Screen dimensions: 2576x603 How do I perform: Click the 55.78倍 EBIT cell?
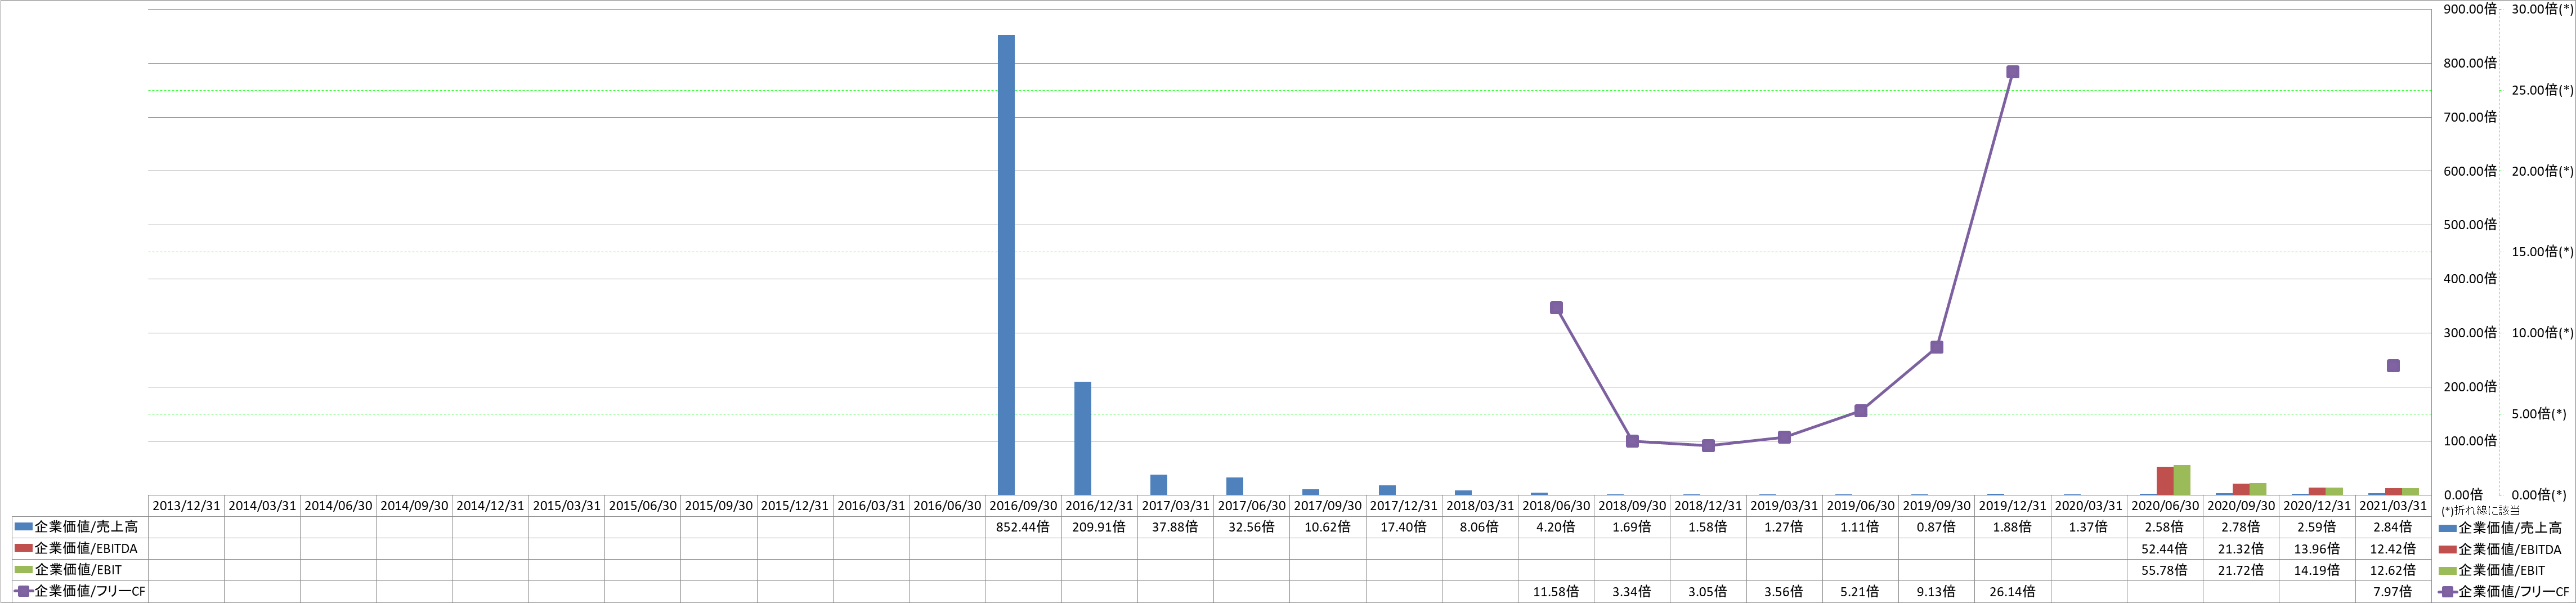2164,570
